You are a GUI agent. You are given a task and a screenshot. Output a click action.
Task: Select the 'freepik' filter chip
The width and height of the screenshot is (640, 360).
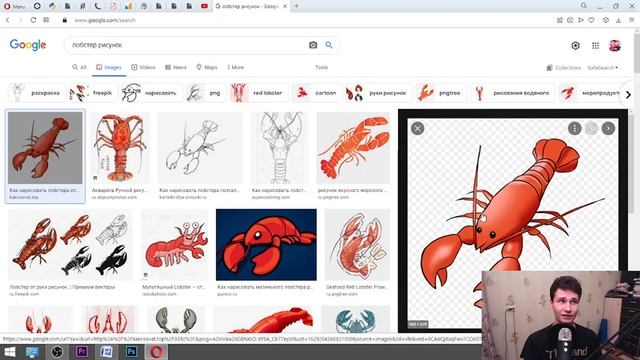pos(93,93)
